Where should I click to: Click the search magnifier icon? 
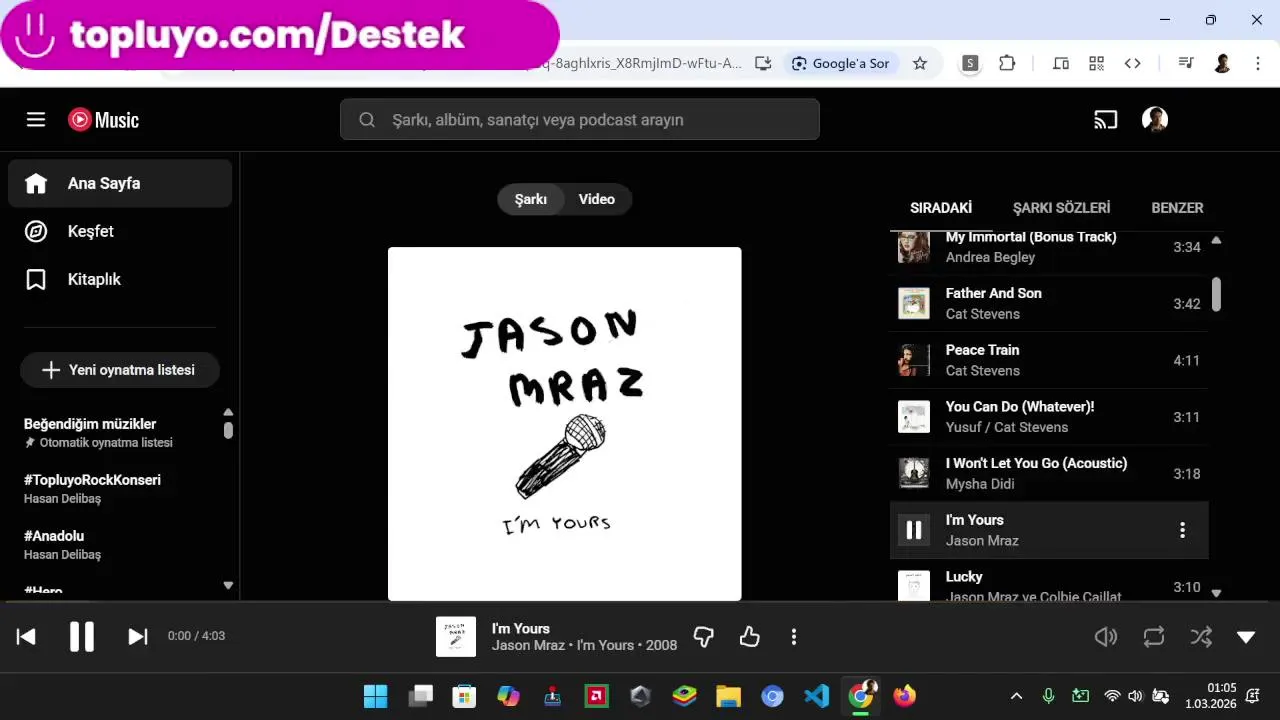[x=367, y=120]
